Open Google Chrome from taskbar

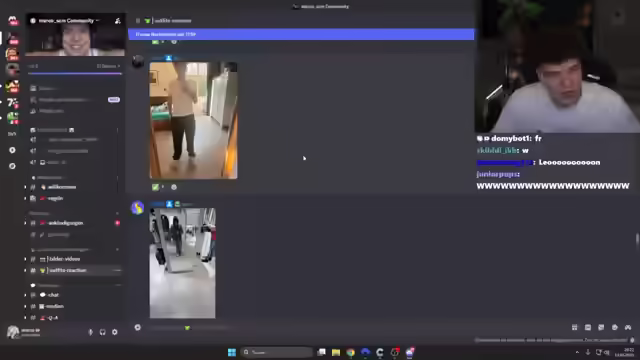point(351,352)
